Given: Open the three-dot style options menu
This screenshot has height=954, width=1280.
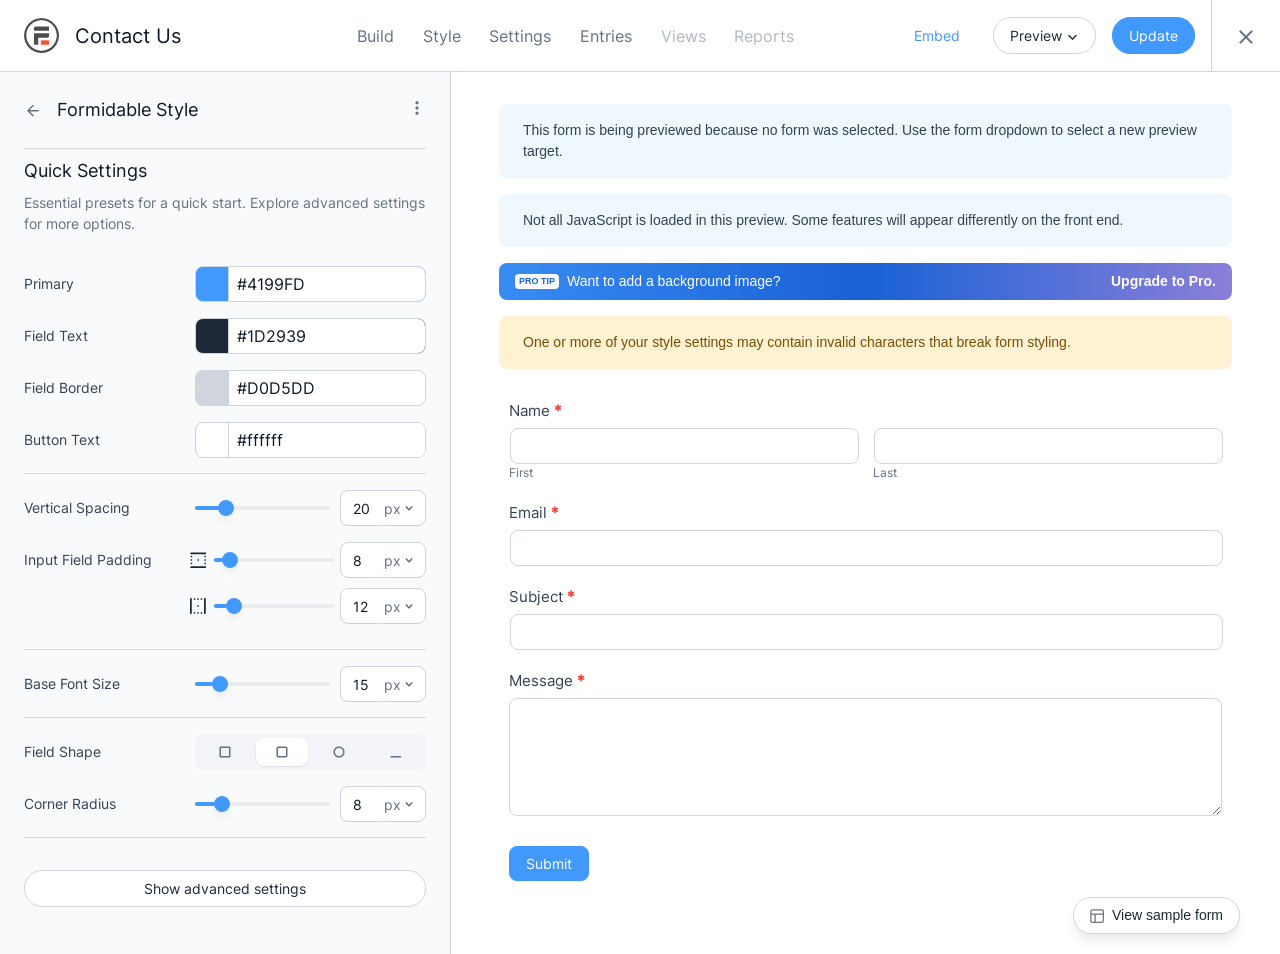Looking at the screenshot, I should 417,108.
